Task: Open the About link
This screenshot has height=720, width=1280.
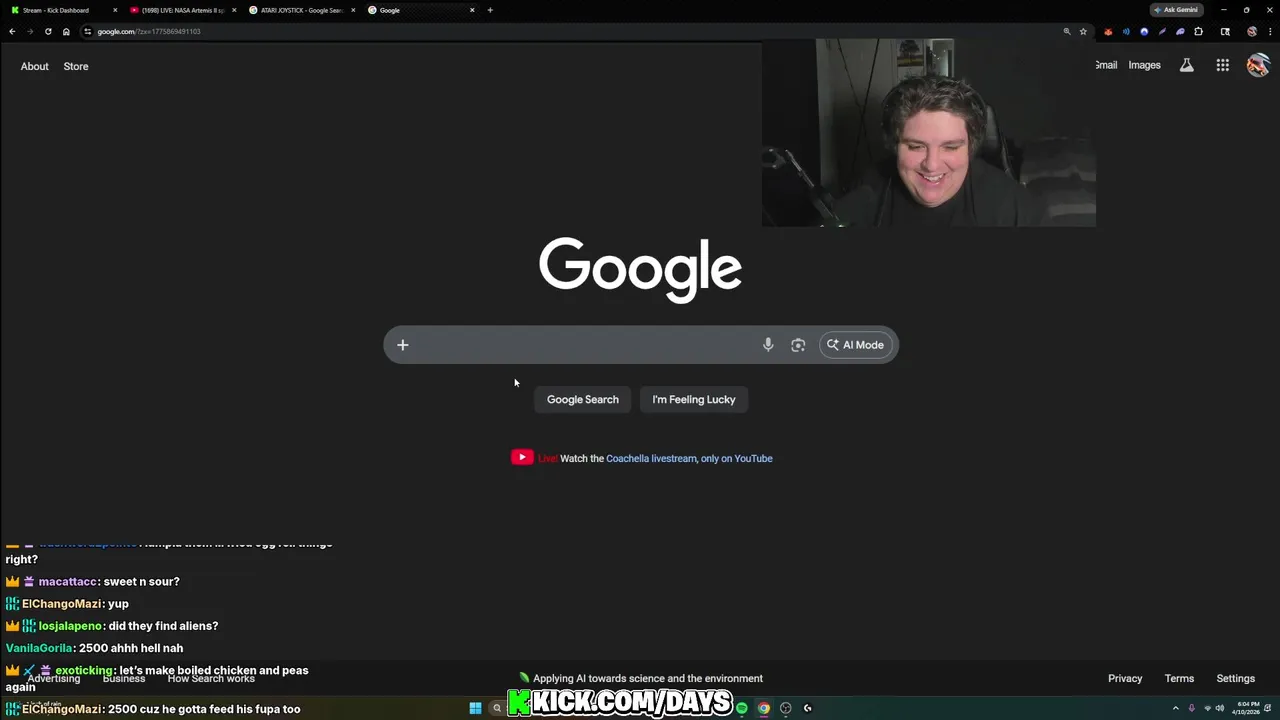Action: point(35,66)
